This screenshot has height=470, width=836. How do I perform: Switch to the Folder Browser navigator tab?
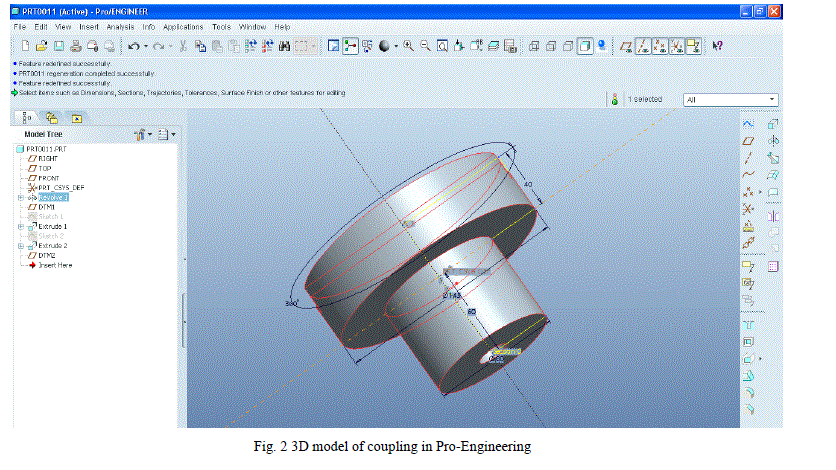(x=51, y=118)
